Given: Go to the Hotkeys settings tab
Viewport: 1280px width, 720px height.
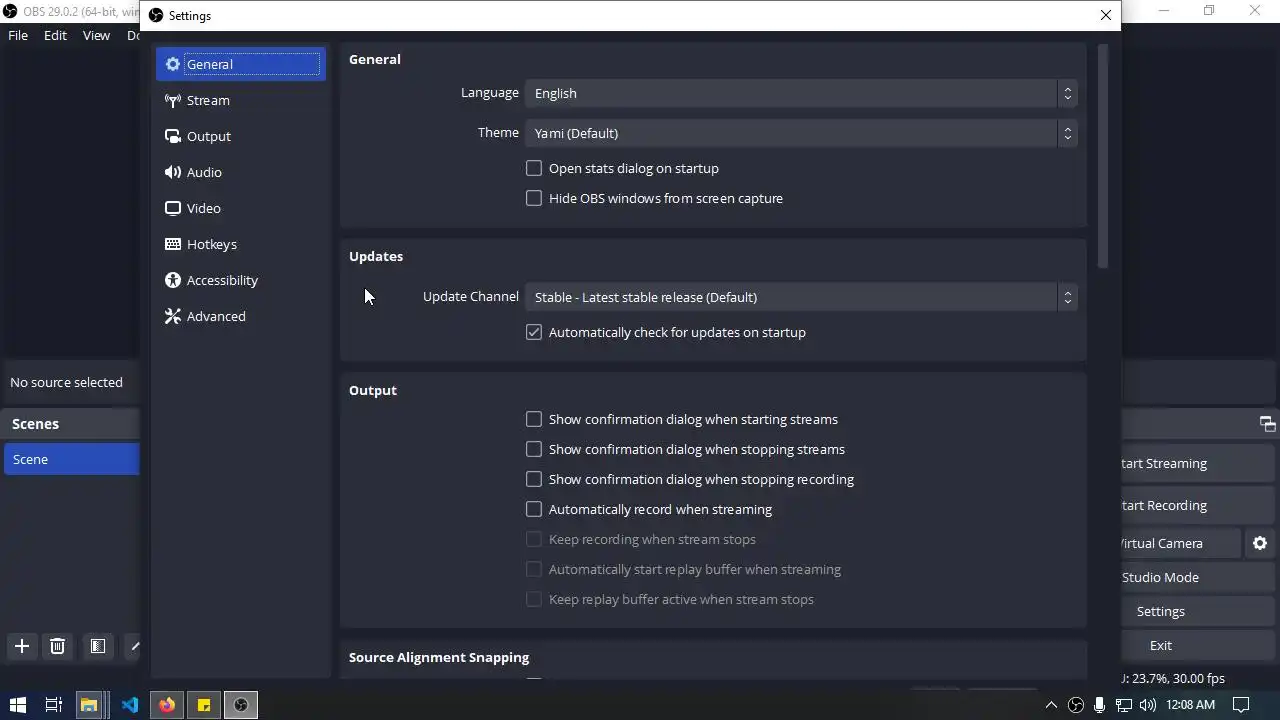Looking at the screenshot, I should (211, 244).
